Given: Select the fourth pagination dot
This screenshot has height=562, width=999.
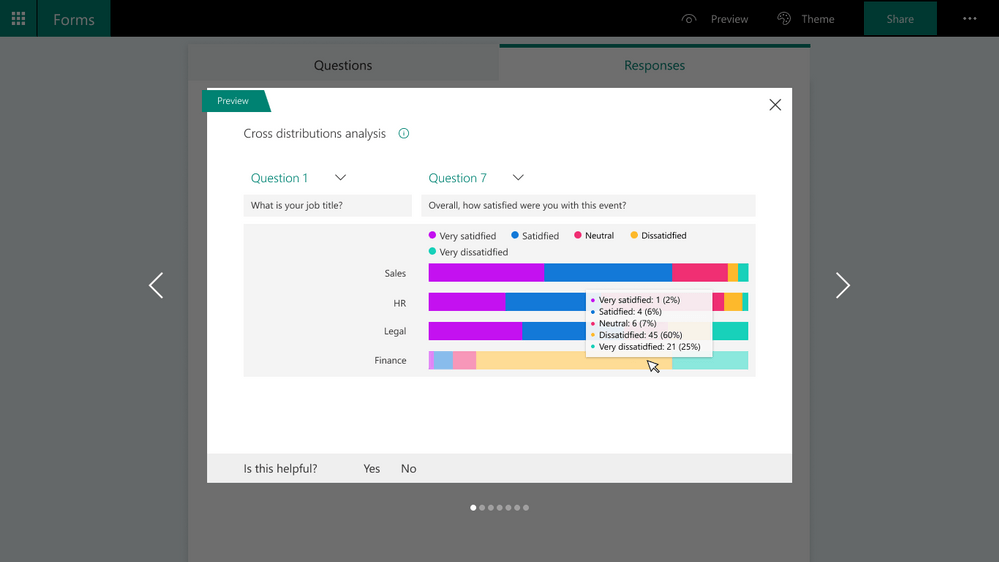Looking at the screenshot, I should [500, 508].
